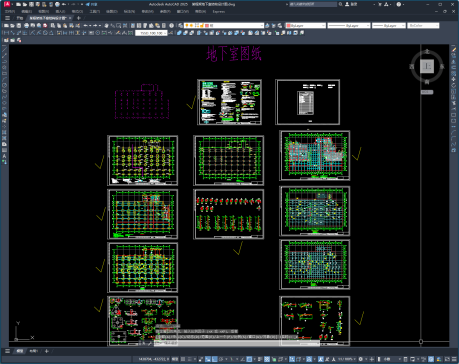Image resolution: width=459 pixels, height=364 pixels.
Task: Toggle snap mode in status bar
Action: [x=189, y=359]
